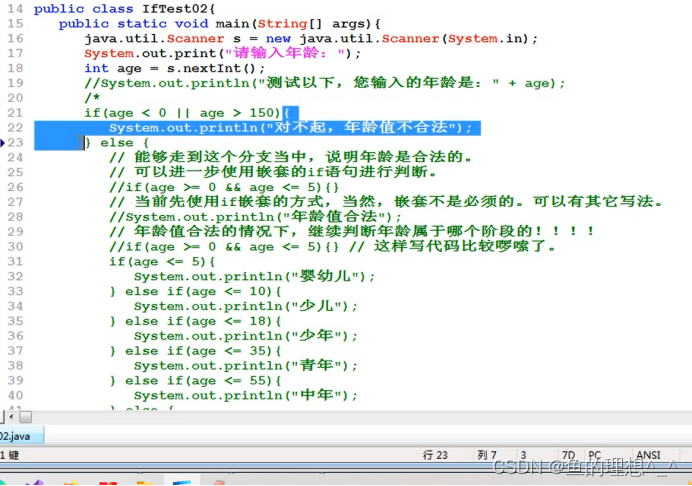This screenshot has height=486, width=692.
Task: Click comment "当前先使用if嵌套的方式"
Action: pos(232,202)
